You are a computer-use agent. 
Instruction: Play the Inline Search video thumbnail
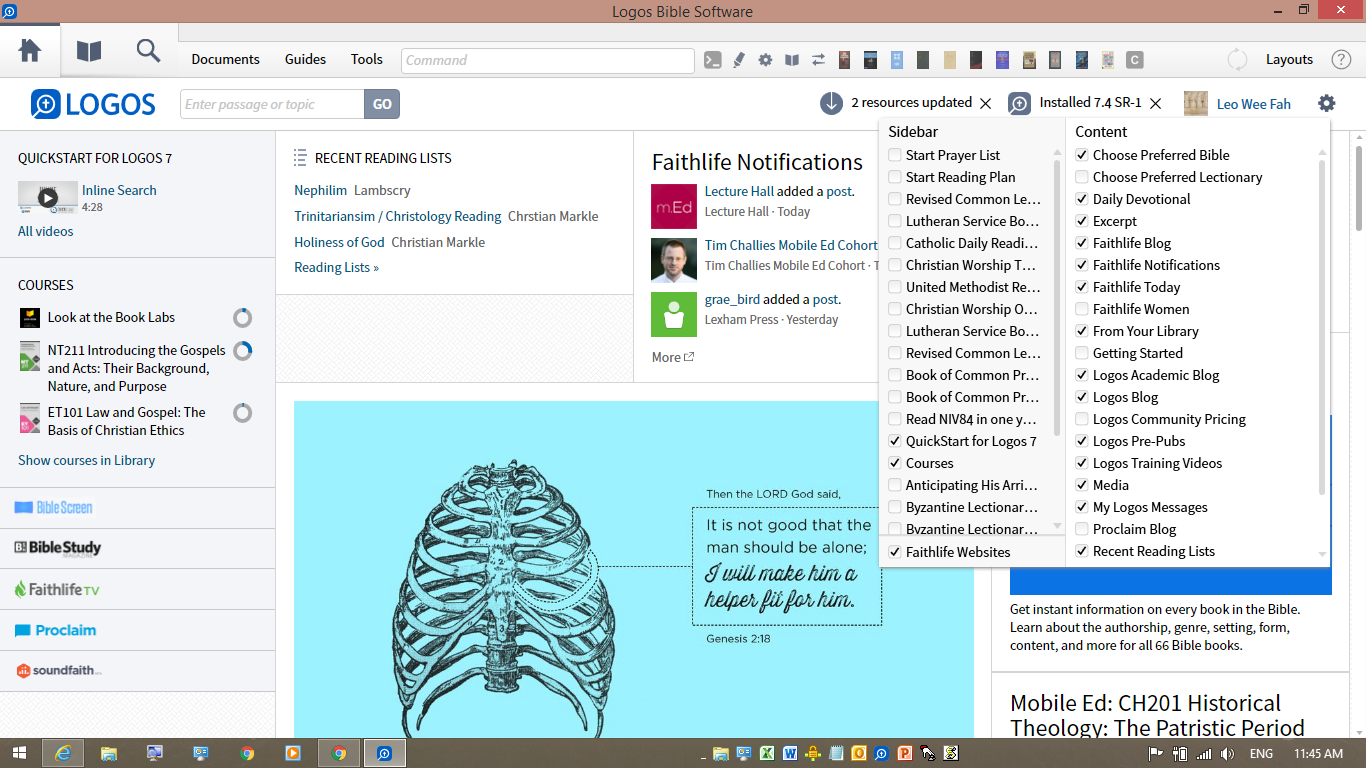(47, 198)
